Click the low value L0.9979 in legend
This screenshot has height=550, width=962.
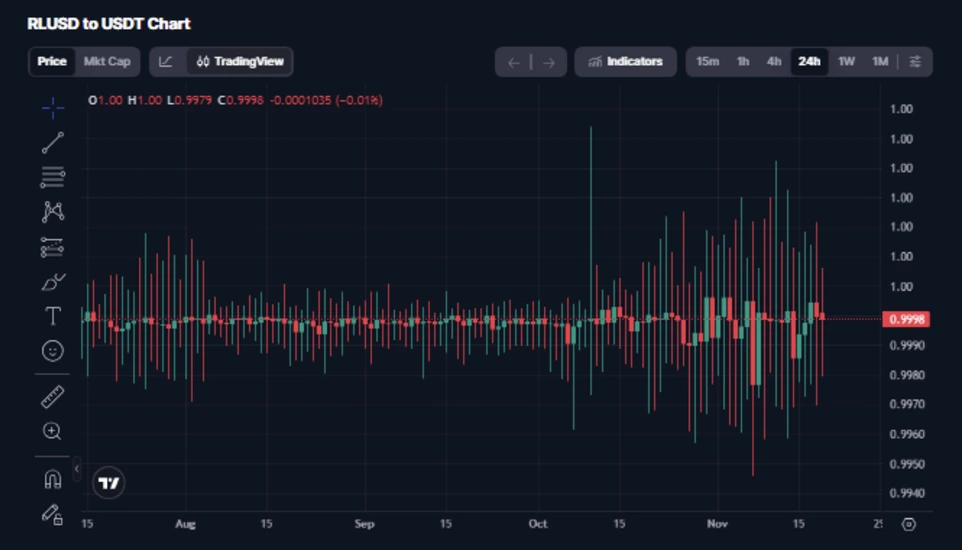pos(190,100)
